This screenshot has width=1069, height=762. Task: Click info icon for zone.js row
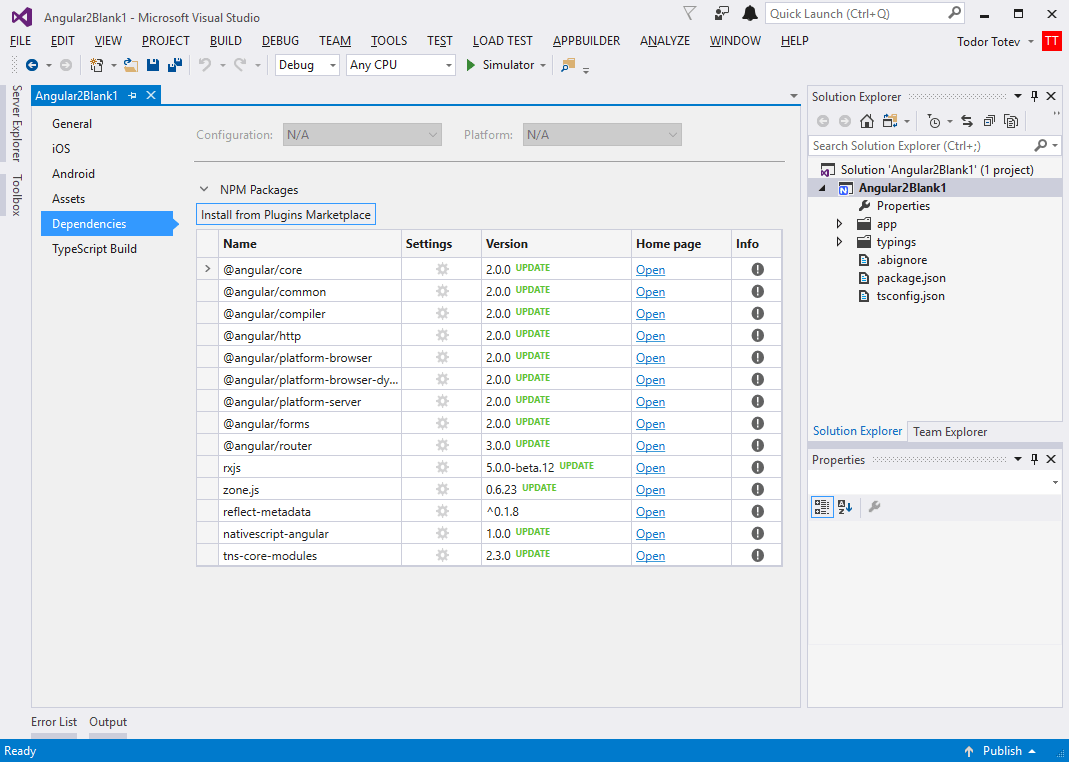pyautogui.click(x=757, y=489)
